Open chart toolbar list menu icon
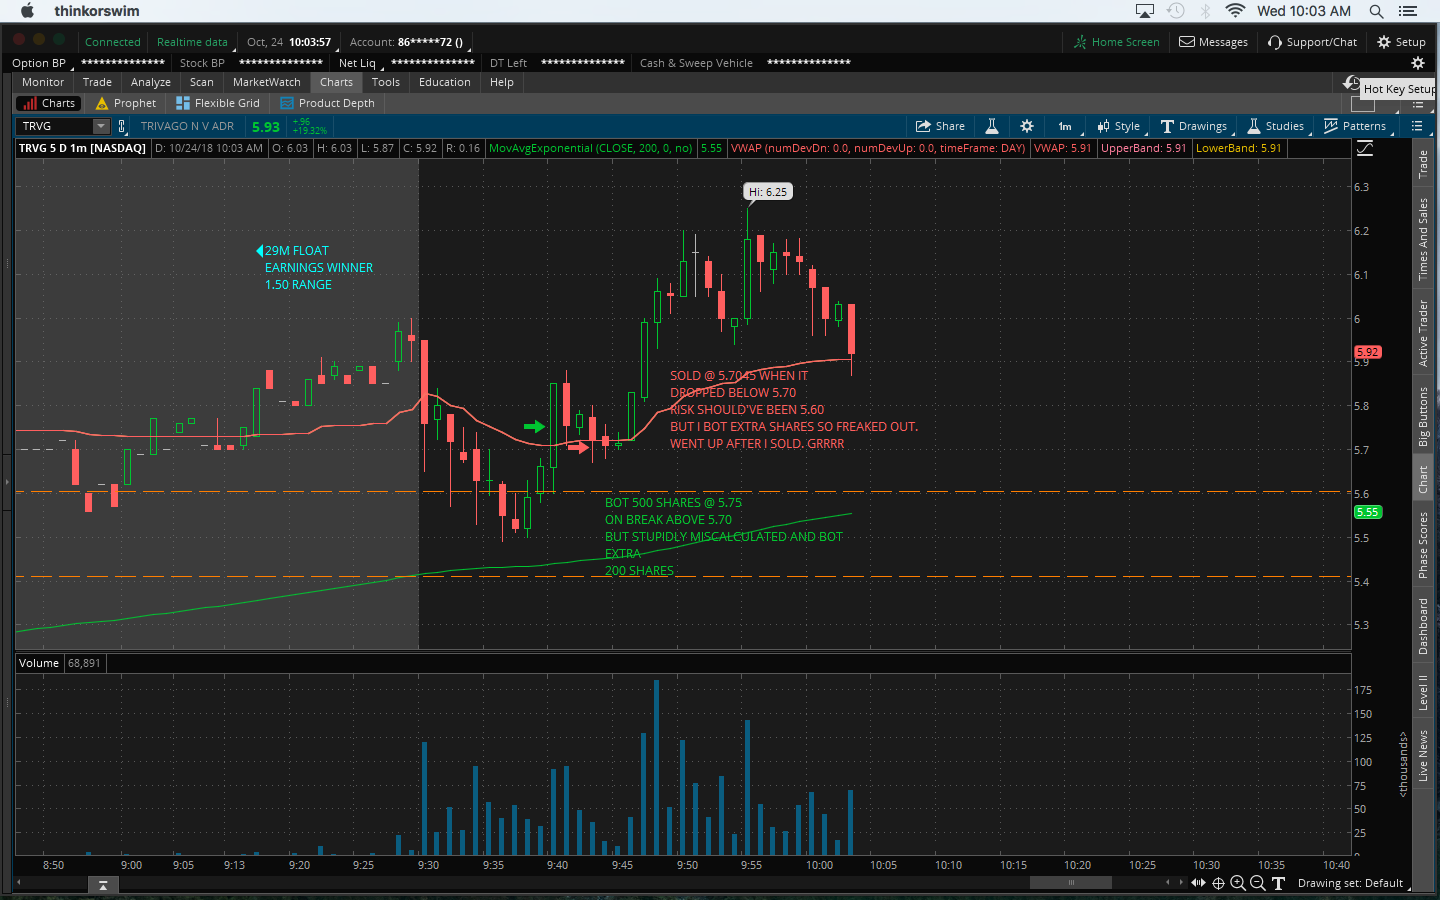Viewport: 1440px width, 900px height. click(x=1417, y=126)
